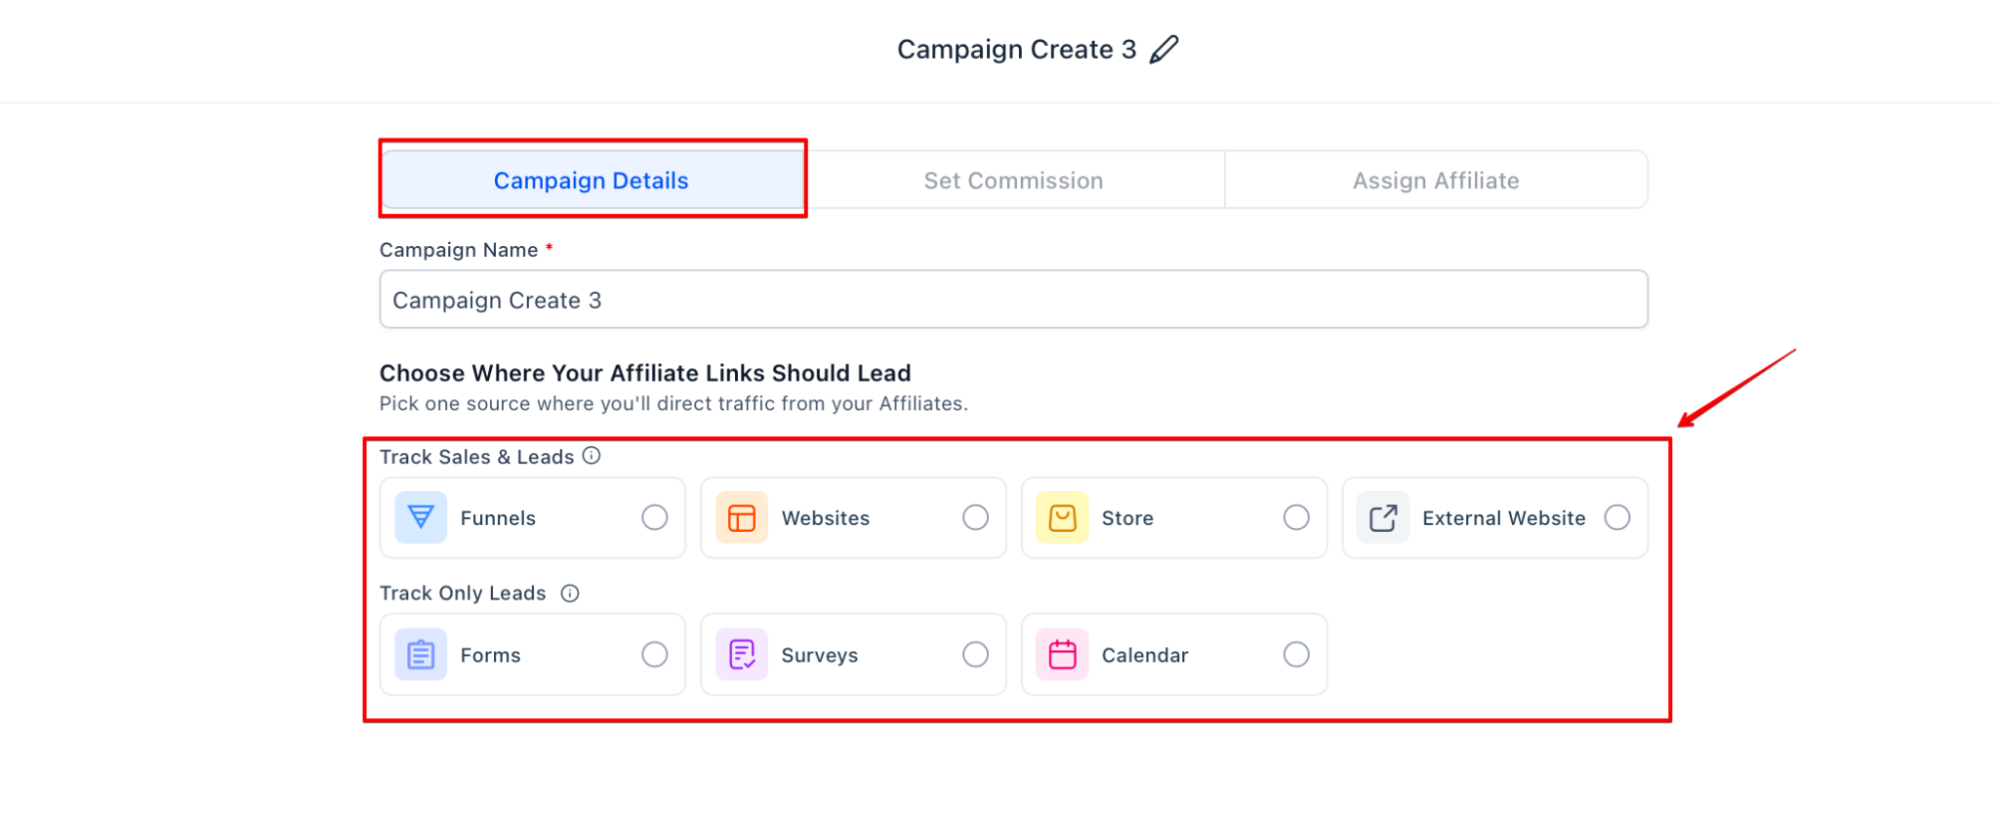Click the blue Funnels funnel icon
Screen dimensions: 1999x839
[x=421, y=517]
